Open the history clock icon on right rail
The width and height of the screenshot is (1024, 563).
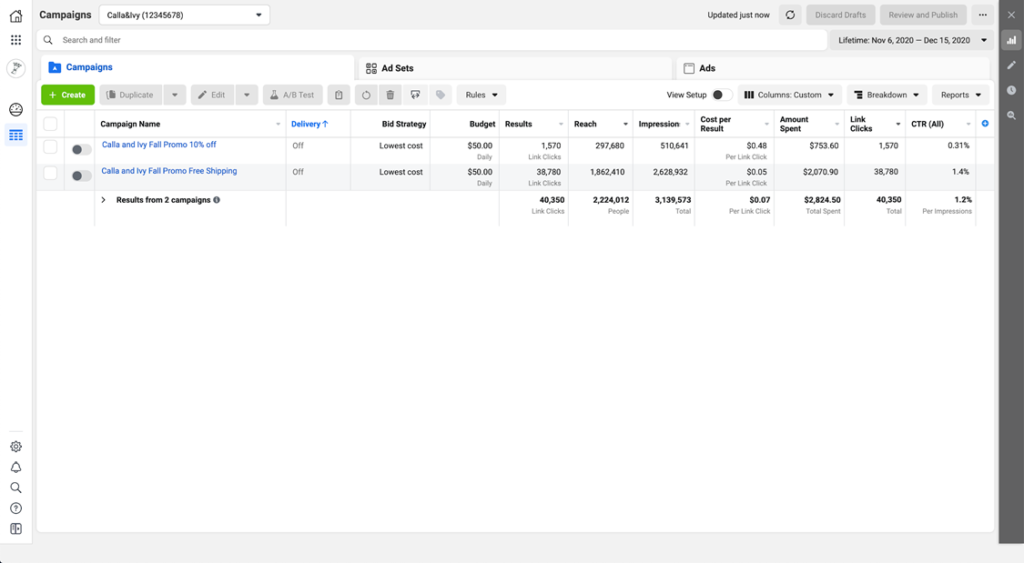tap(1011, 90)
